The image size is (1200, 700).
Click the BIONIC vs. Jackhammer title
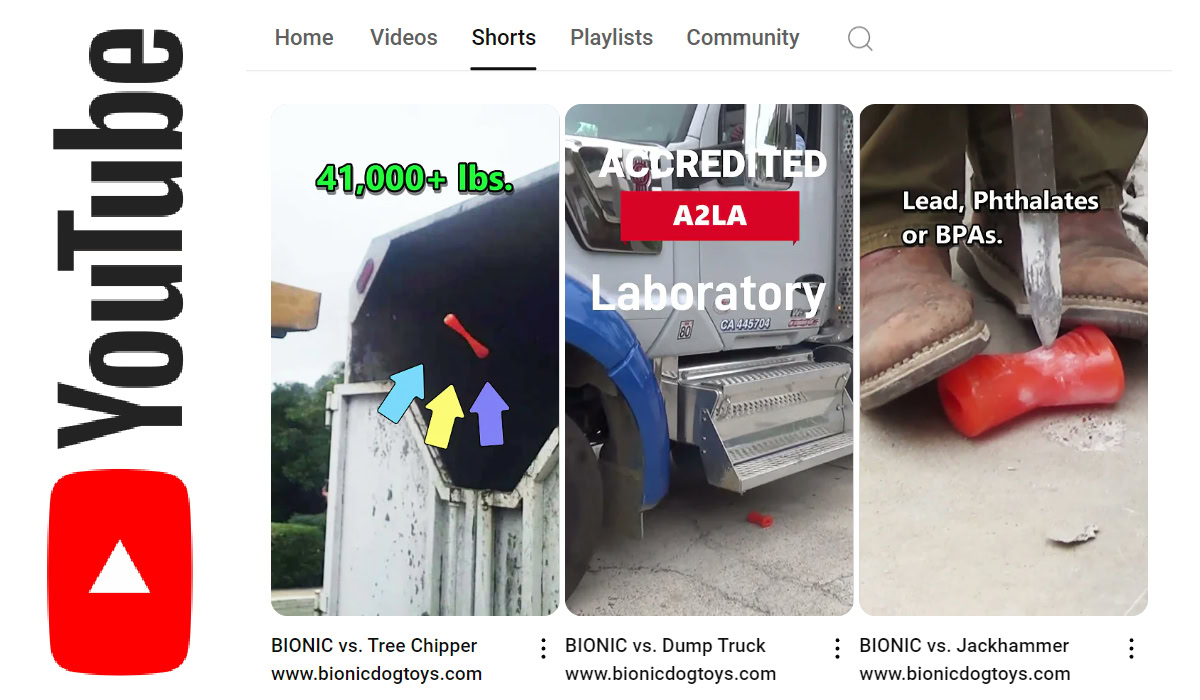964,646
